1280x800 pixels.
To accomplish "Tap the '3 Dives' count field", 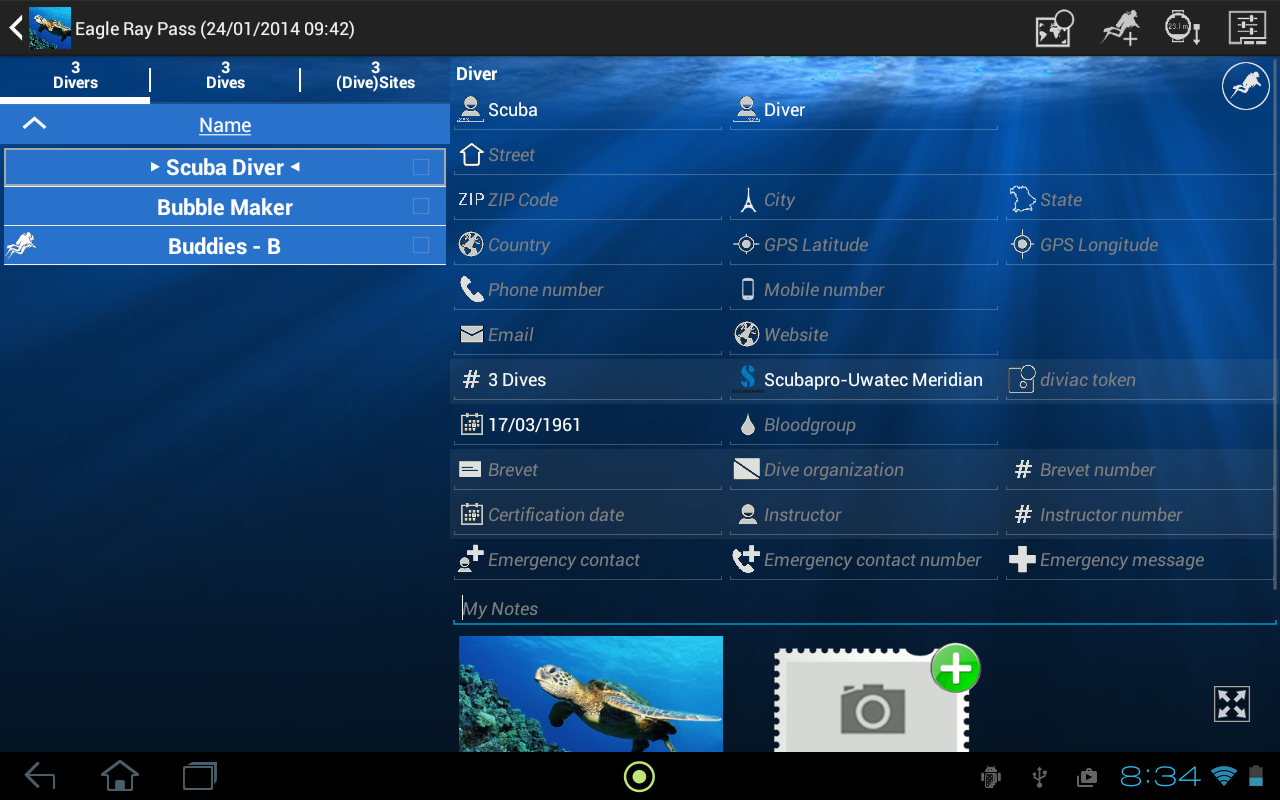I will point(588,380).
